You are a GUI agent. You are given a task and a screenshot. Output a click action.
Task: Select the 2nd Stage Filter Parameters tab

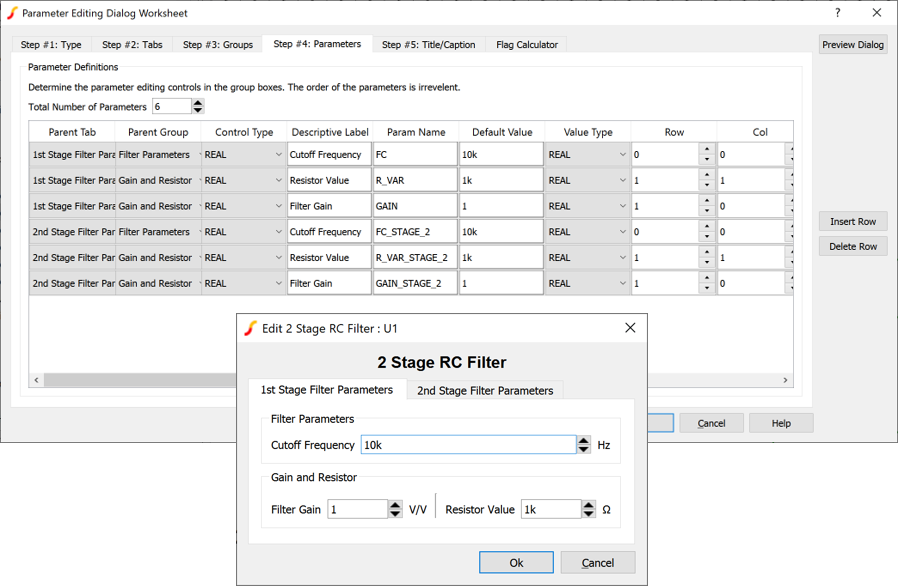coord(485,391)
